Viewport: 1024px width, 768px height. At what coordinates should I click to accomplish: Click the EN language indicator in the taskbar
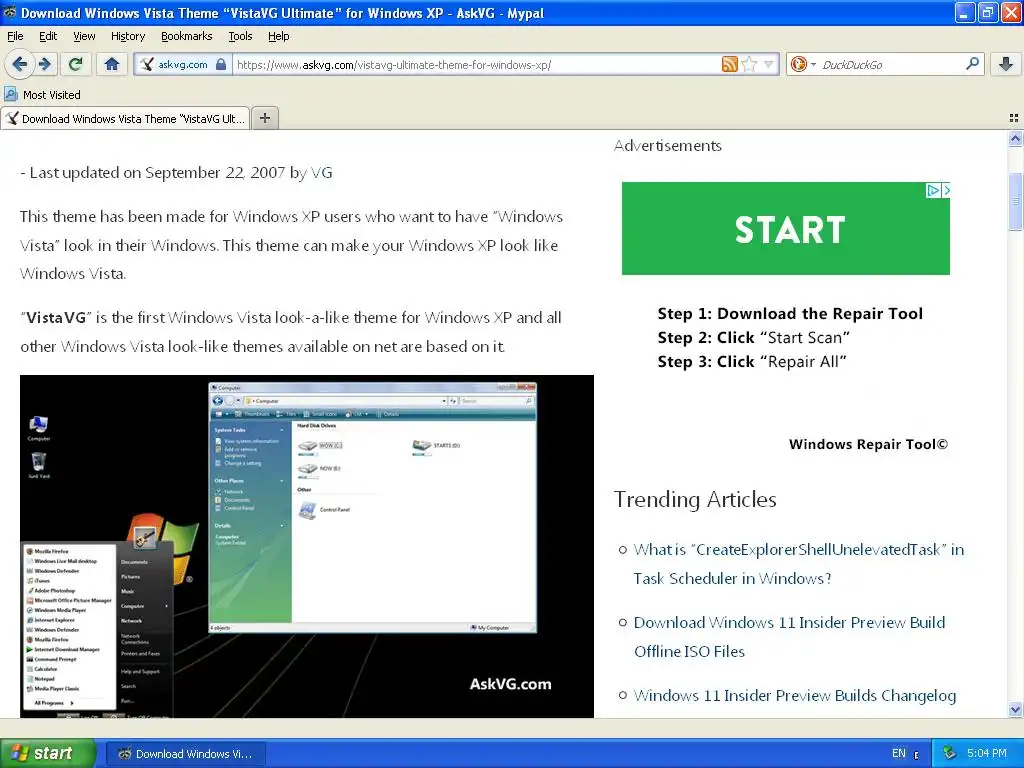(899, 753)
